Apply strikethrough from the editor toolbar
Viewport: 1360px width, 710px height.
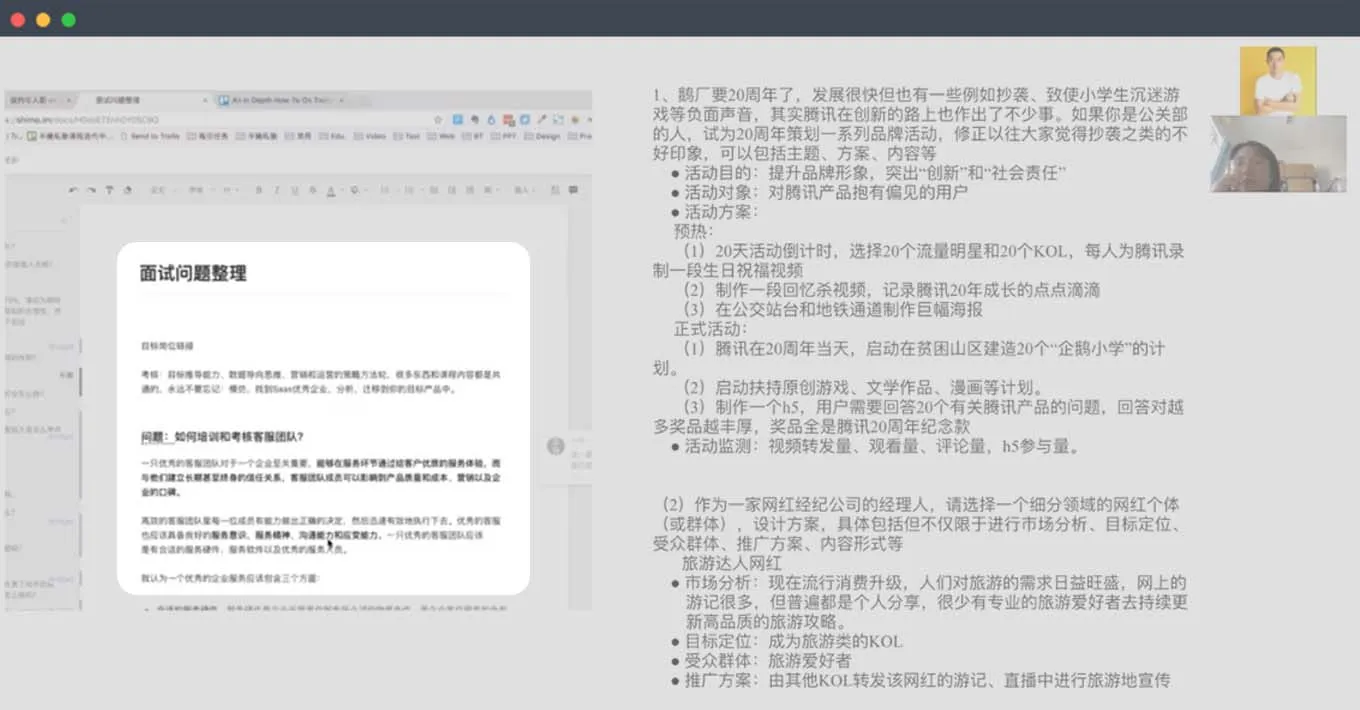click(311, 190)
